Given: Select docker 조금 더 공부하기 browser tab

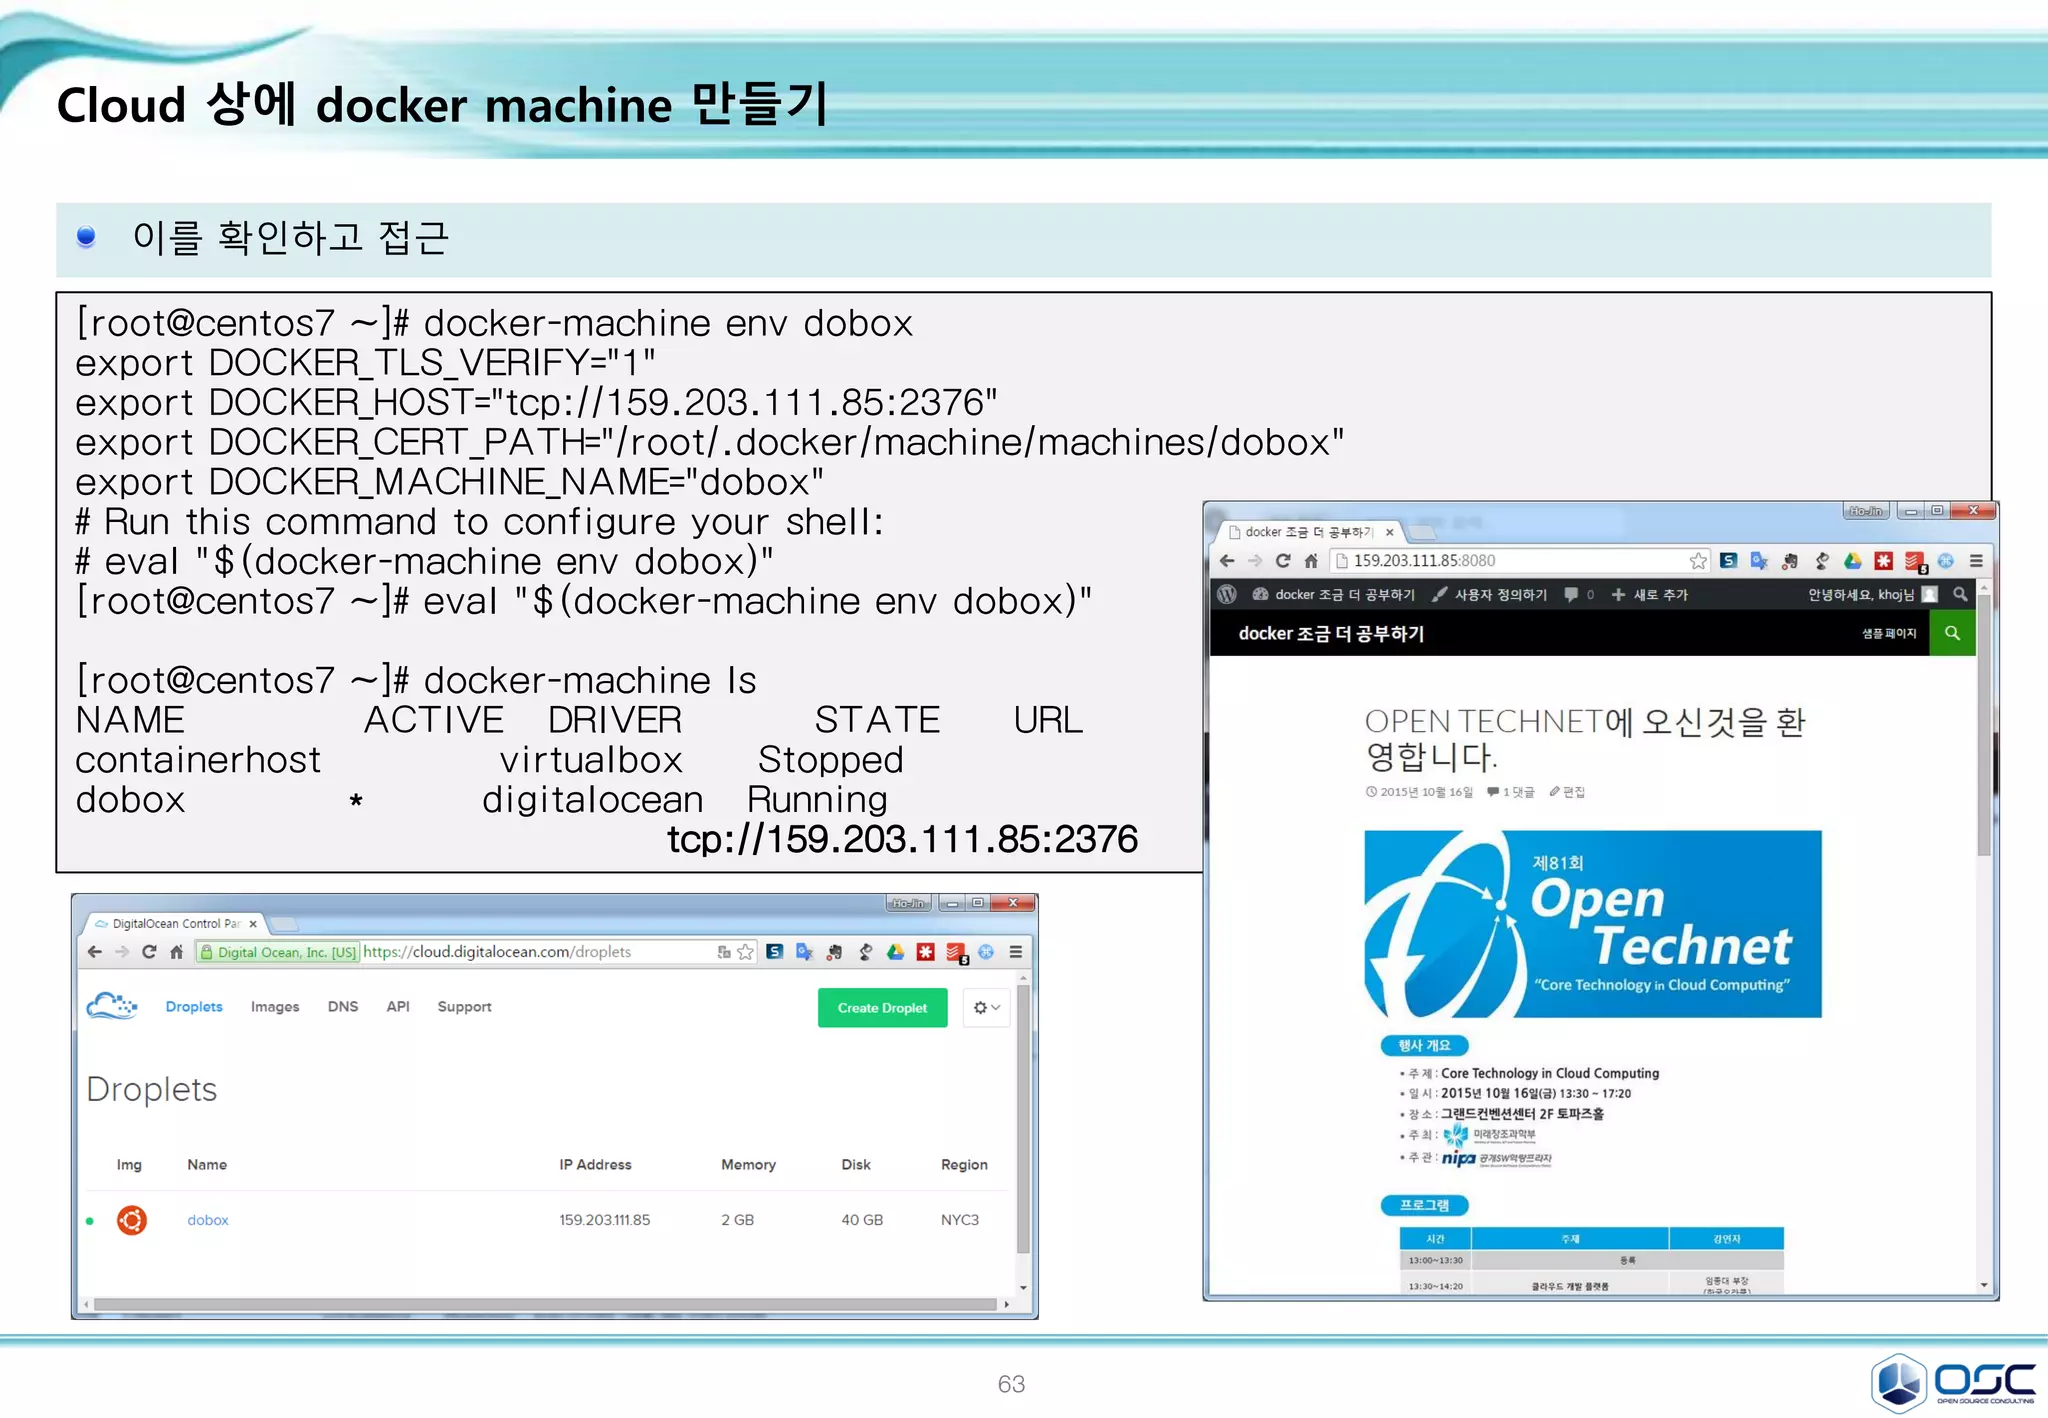Looking at the screenshot, I should pyautogui.click(x=1308, y=532).
